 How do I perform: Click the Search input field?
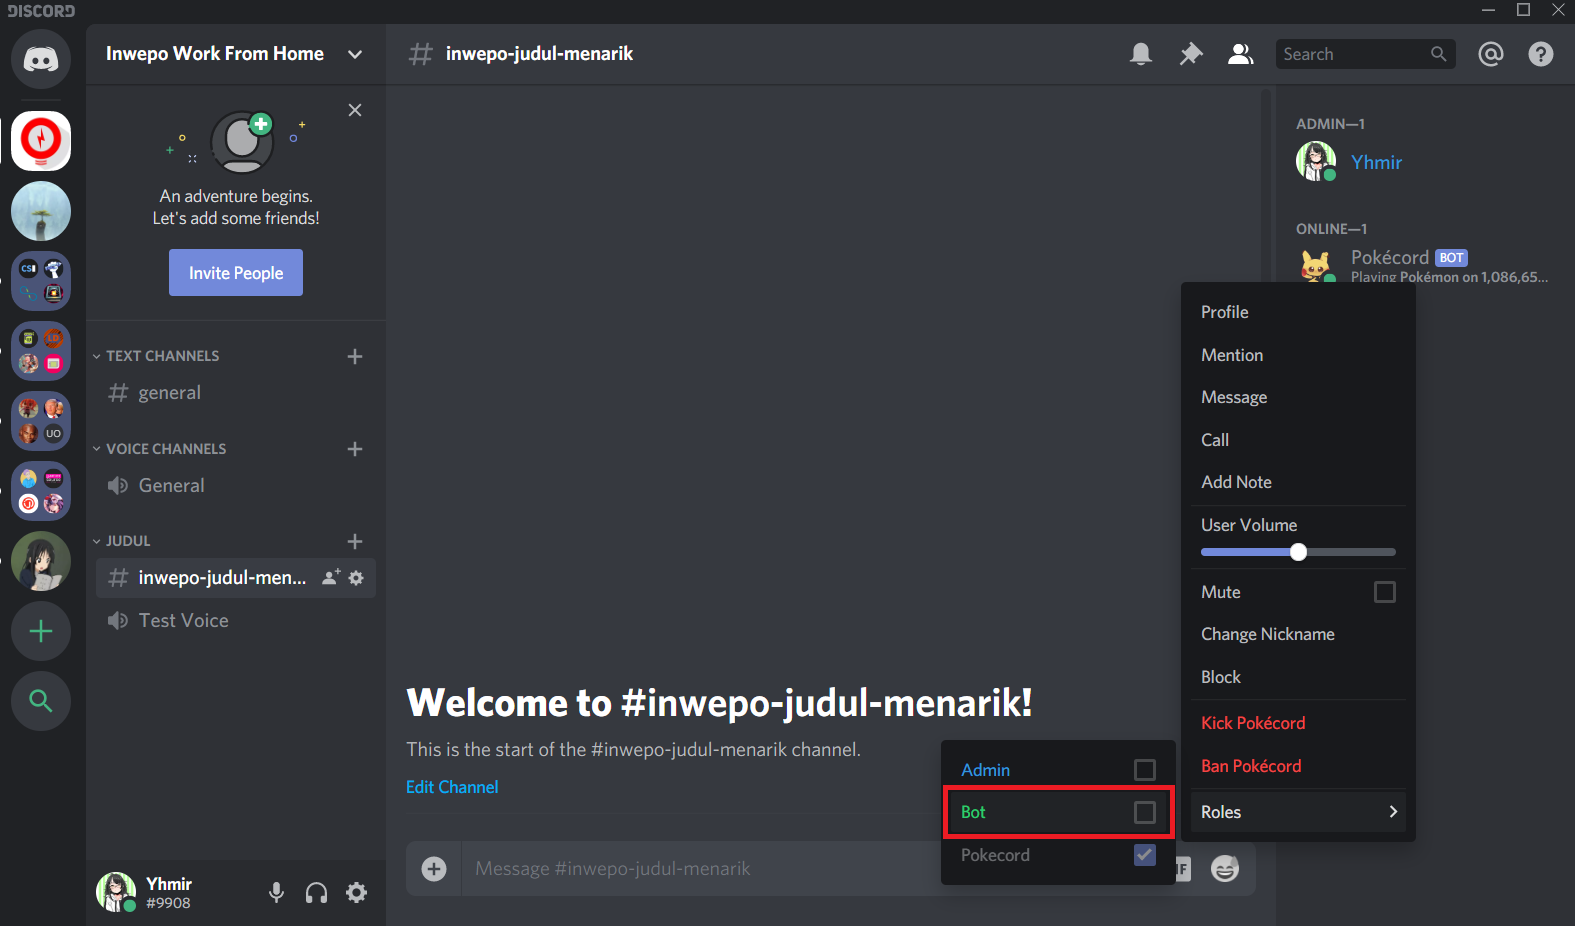pos(1365,54)
